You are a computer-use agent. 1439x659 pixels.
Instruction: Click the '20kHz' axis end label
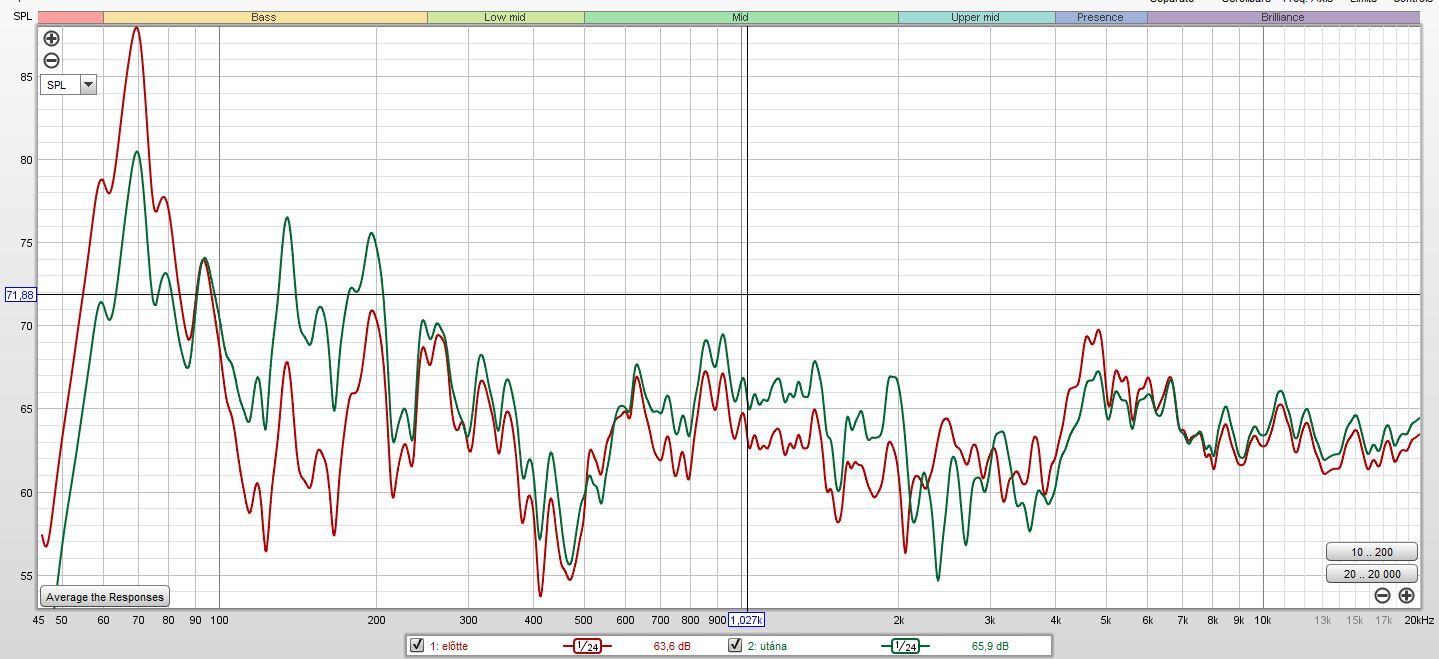(x=1420, y=621)
